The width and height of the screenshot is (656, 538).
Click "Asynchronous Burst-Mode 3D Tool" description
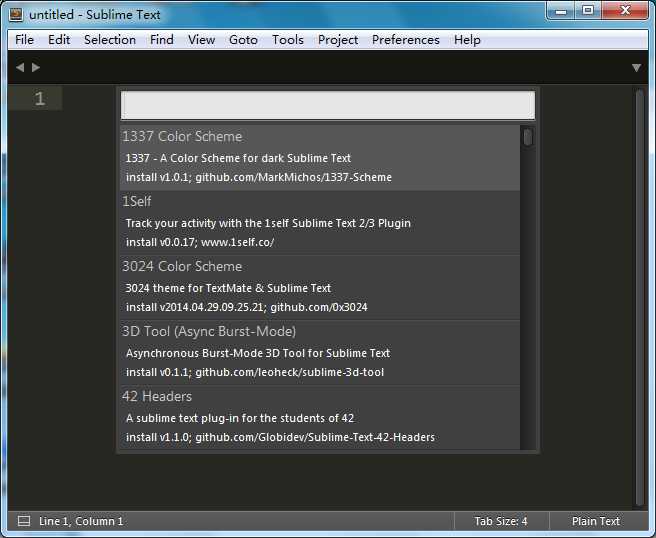point(258,353)
